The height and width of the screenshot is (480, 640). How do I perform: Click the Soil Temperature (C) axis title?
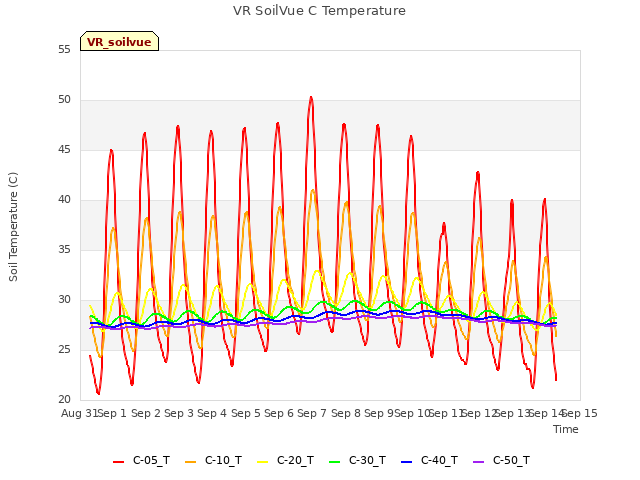point(13,227)
